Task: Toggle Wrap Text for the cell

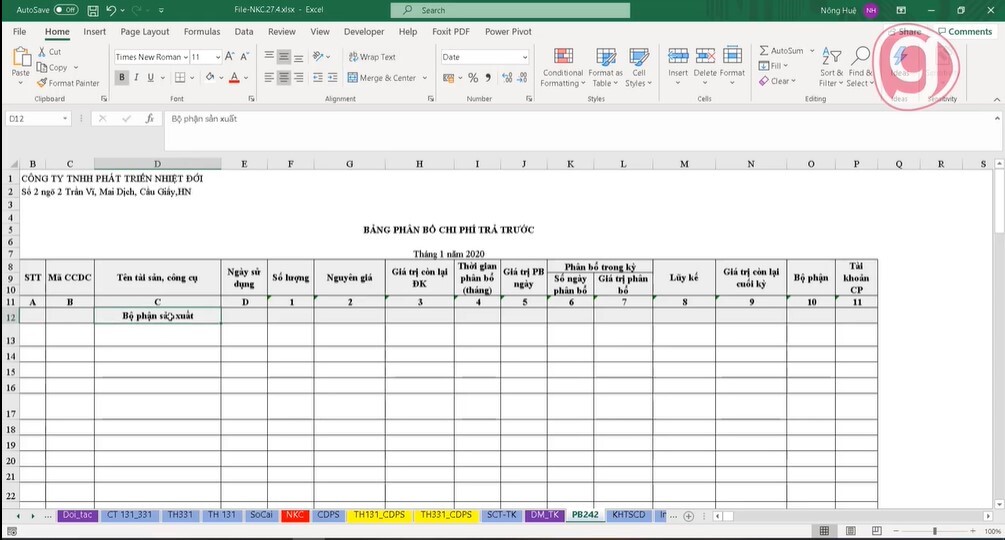Action: pos(372,57)
